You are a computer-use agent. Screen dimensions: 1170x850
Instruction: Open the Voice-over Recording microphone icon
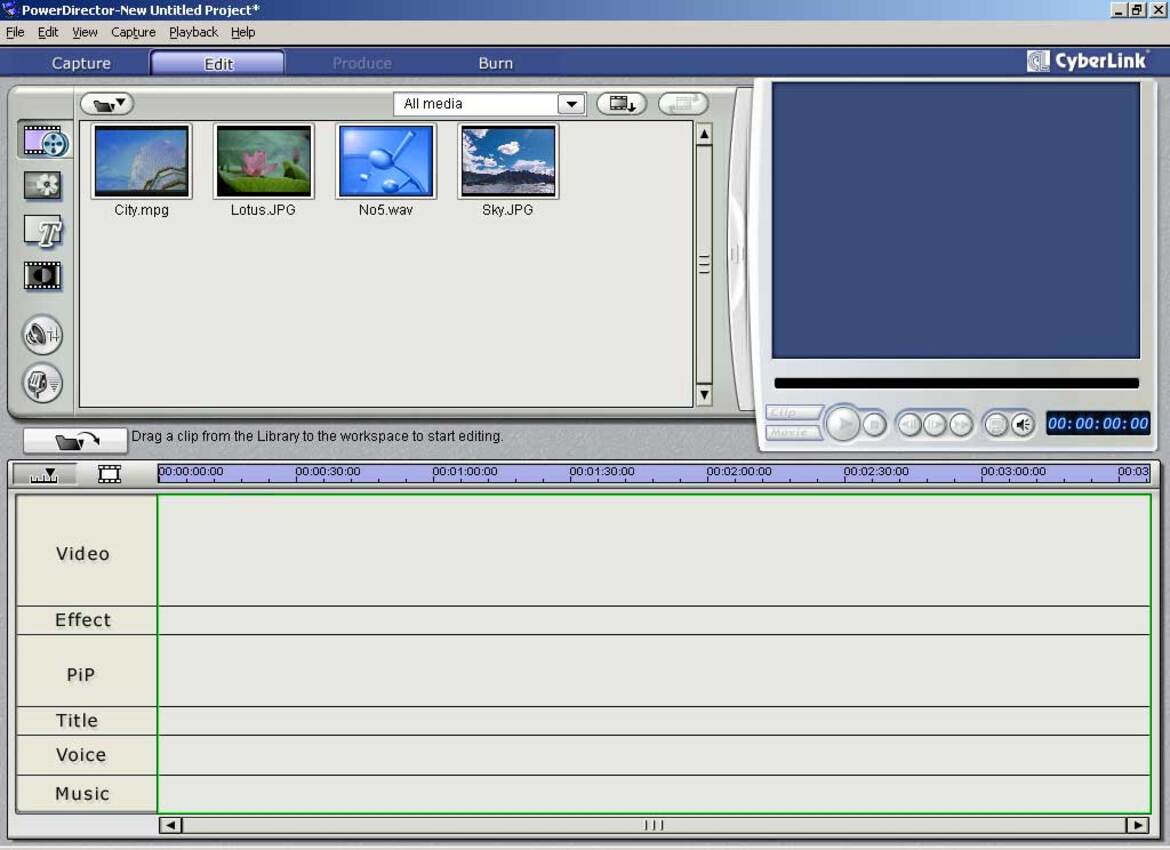pos(43,384)
